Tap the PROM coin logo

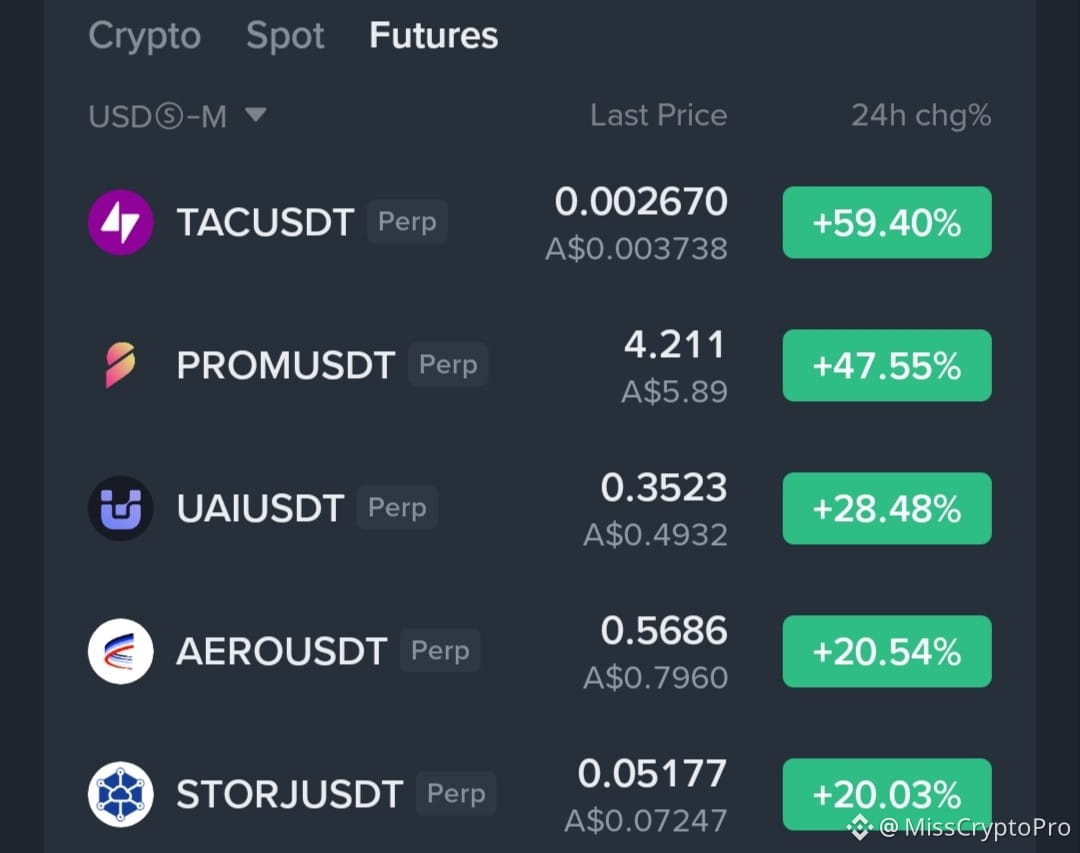click(121, 365)
